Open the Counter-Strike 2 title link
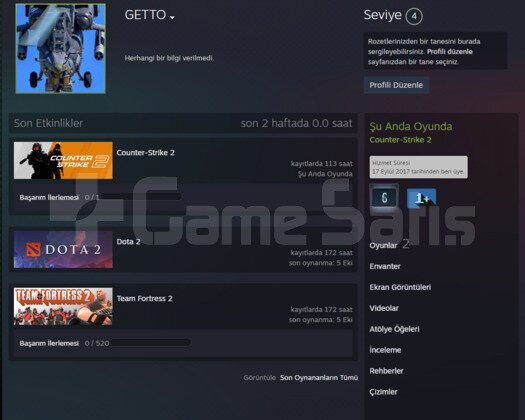 coord(146,153)
